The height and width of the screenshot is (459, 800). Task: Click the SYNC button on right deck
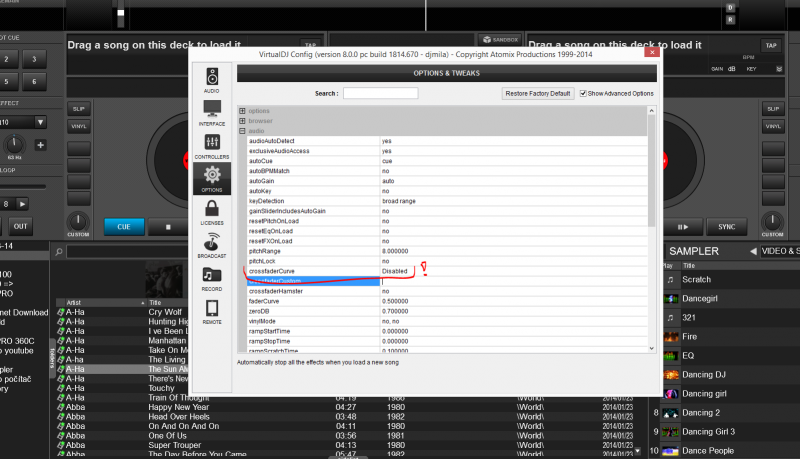(727, 227)
